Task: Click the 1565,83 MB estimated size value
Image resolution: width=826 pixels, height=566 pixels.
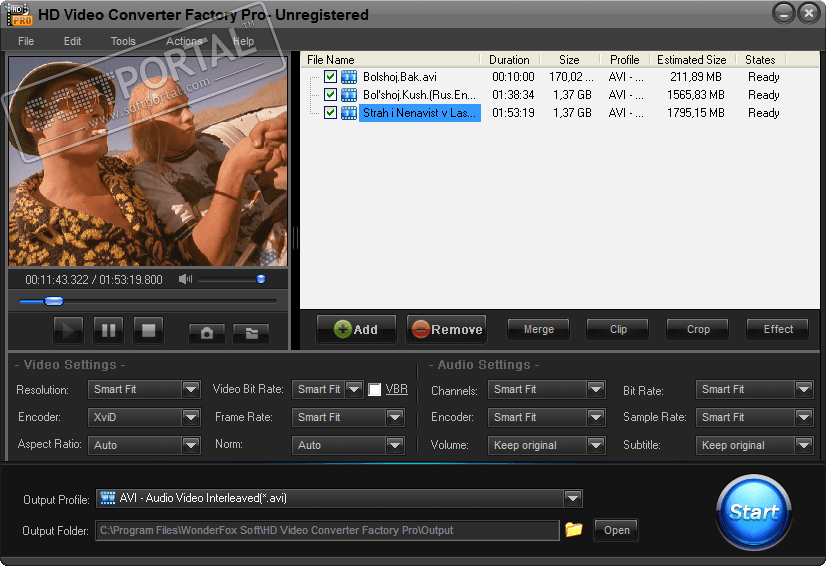Action: 696,95
